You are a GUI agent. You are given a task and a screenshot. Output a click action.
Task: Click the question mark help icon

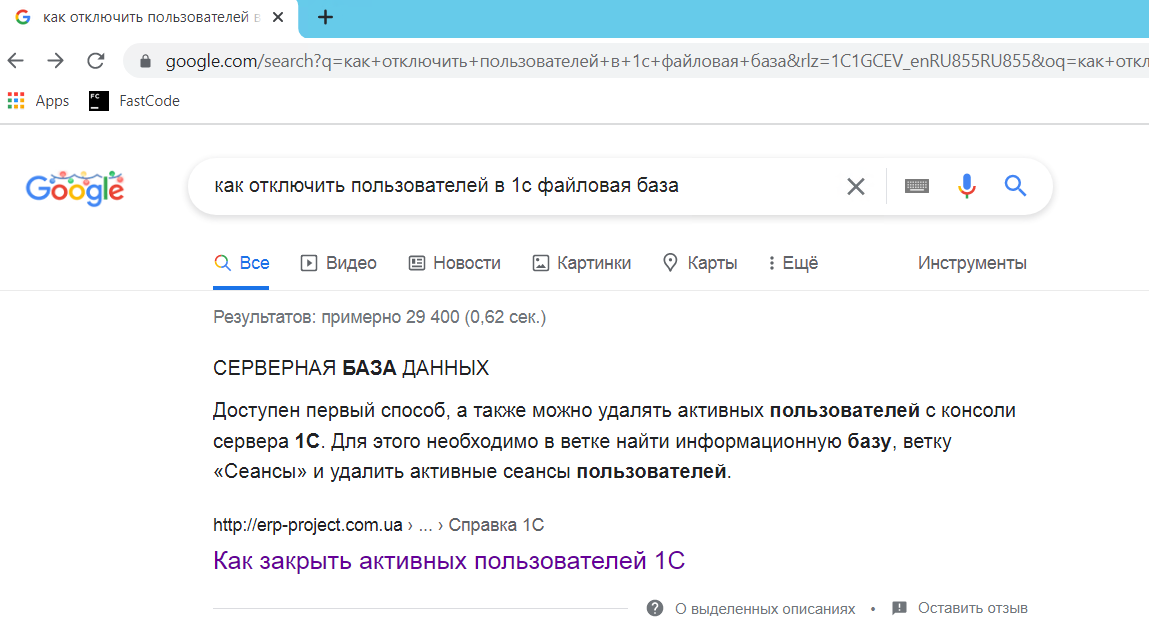point(655,609)
